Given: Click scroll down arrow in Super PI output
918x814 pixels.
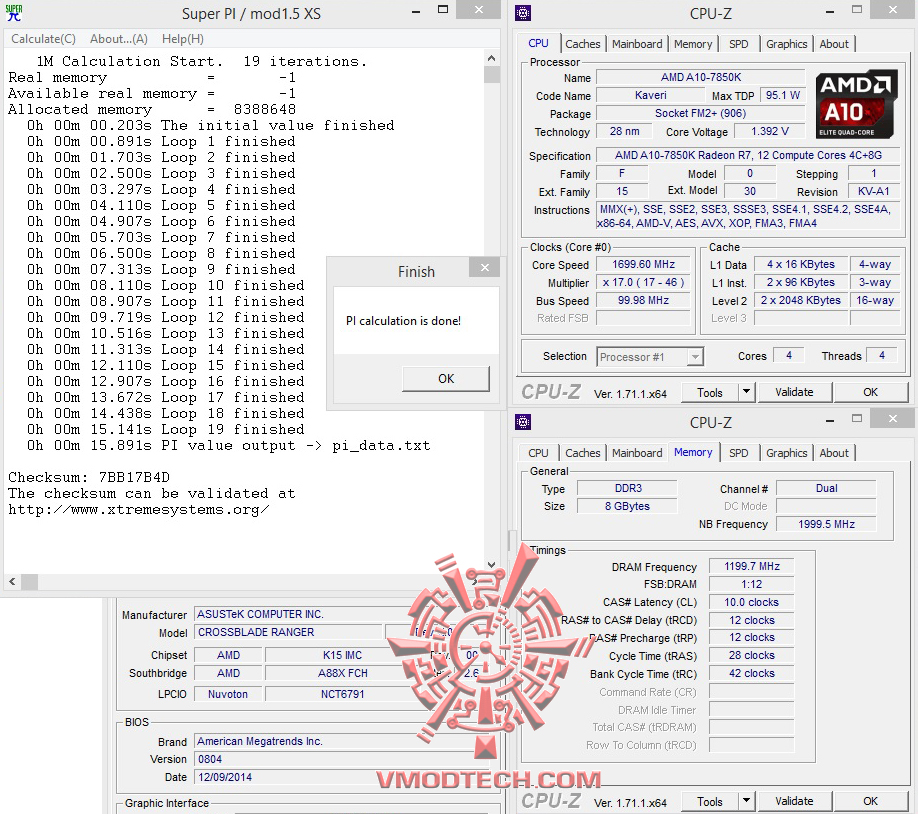Looking at the screenshot, I should coord(491,565).
